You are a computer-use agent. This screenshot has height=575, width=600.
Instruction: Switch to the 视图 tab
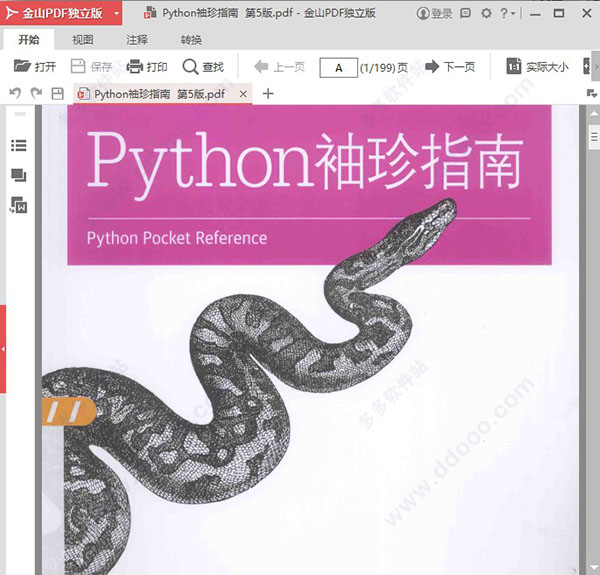83,39
